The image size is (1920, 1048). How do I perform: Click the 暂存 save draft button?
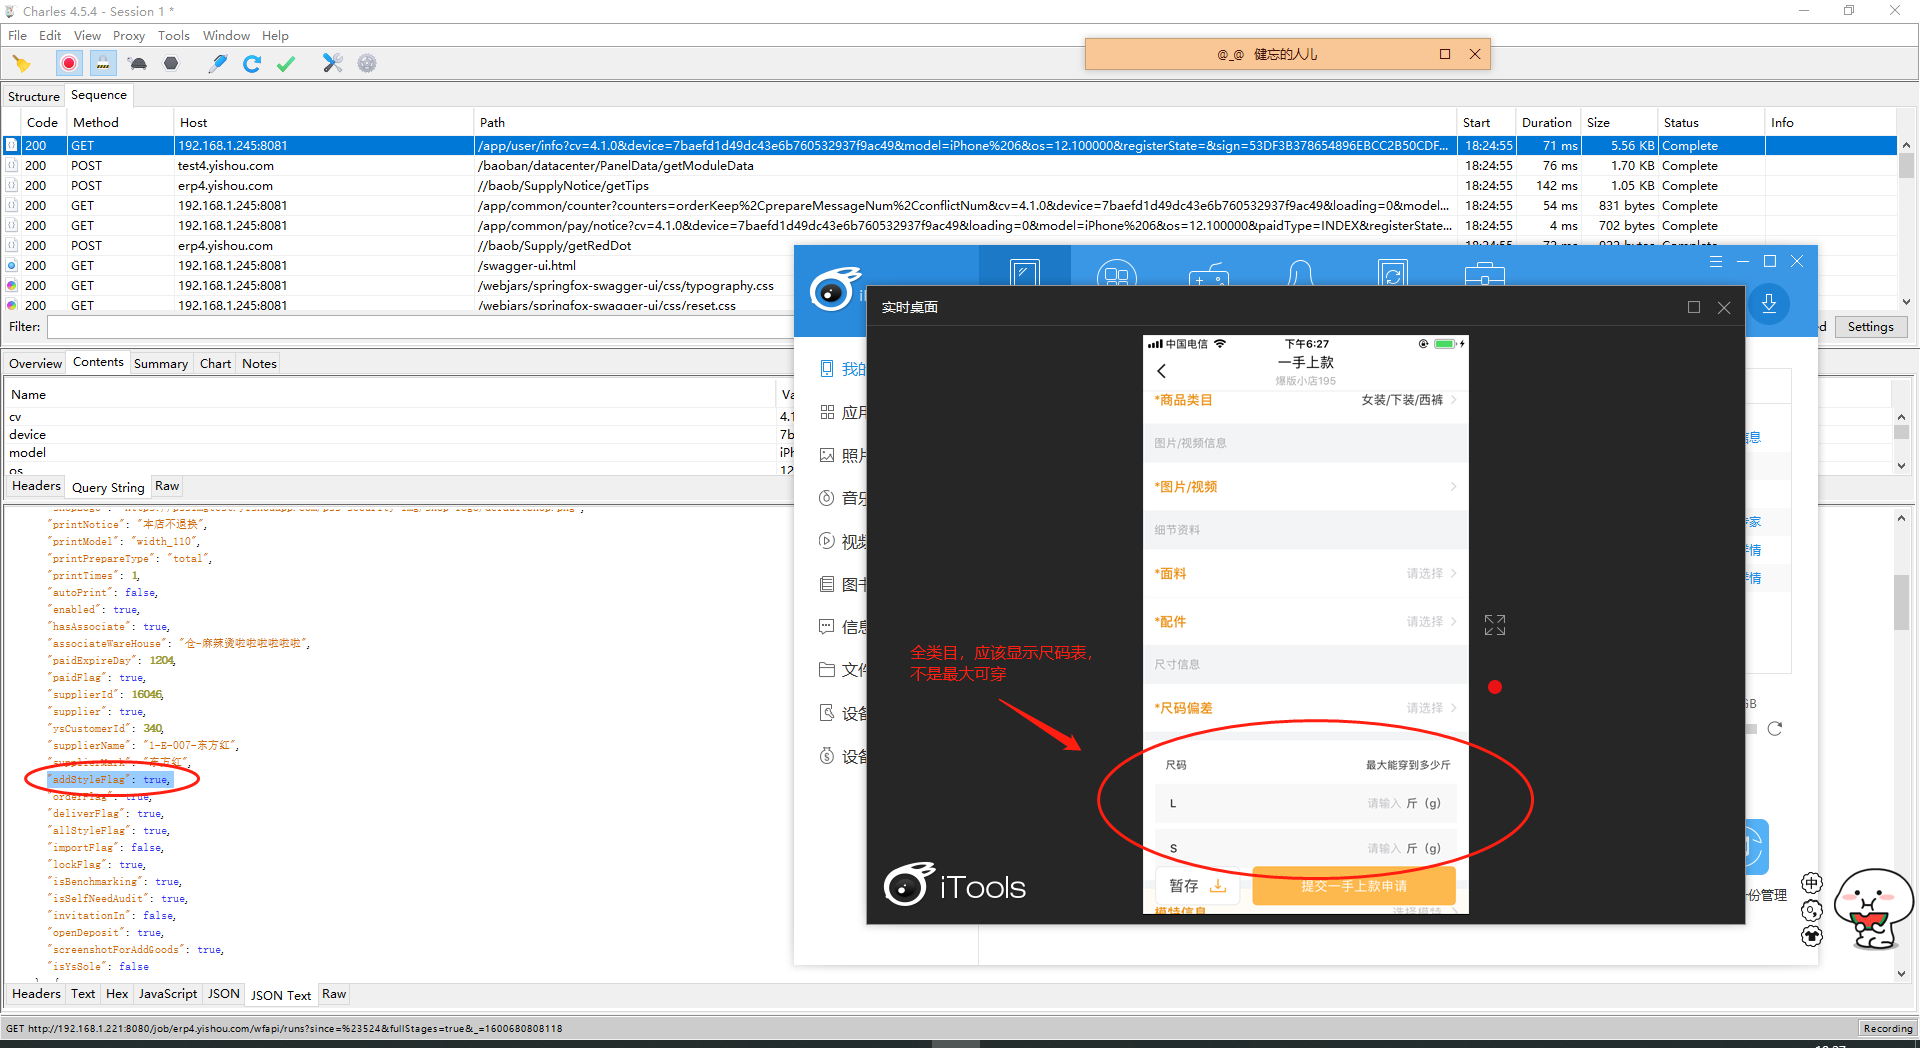point(1198,886)
